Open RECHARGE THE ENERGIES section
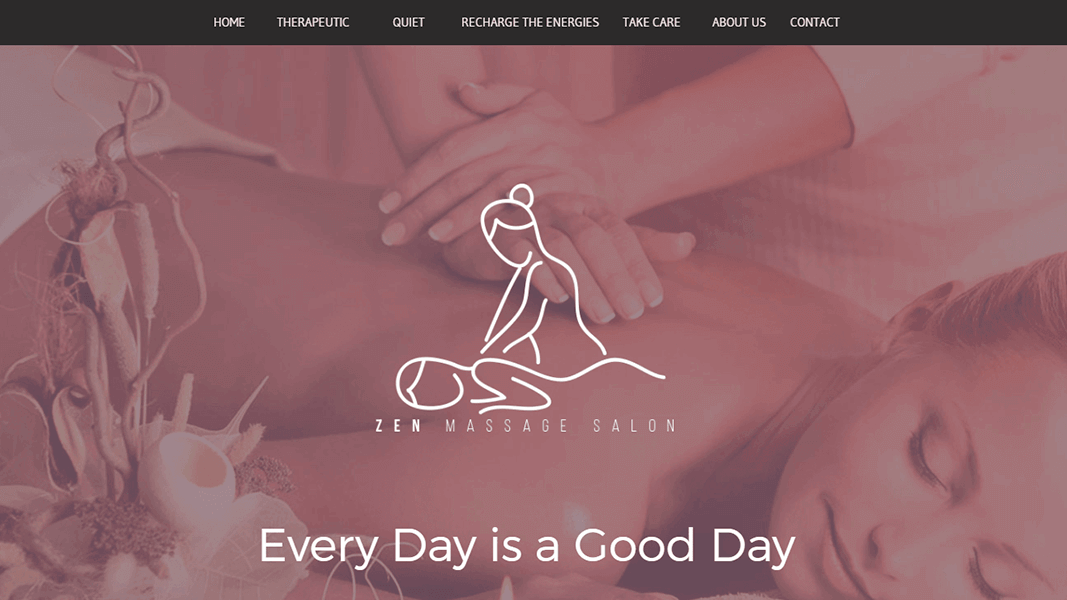The height and width of the screenshot is (600, 1067). coord(530,22)
